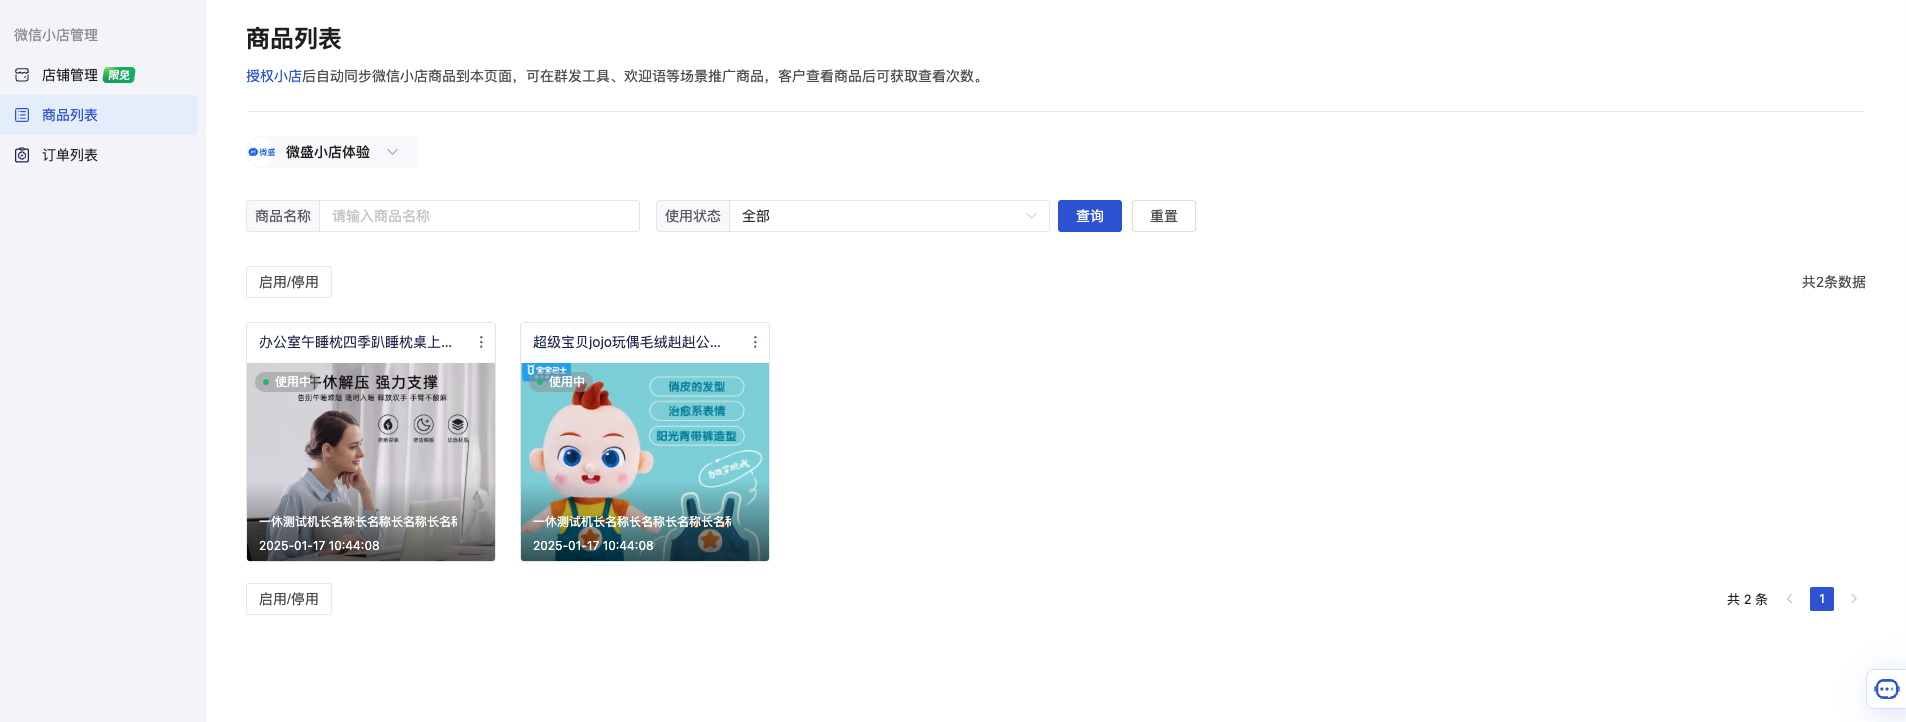This screenshot has width=1906, height=722.
Task: Click the 商品列表 page heading
Action: click(294, 39)
